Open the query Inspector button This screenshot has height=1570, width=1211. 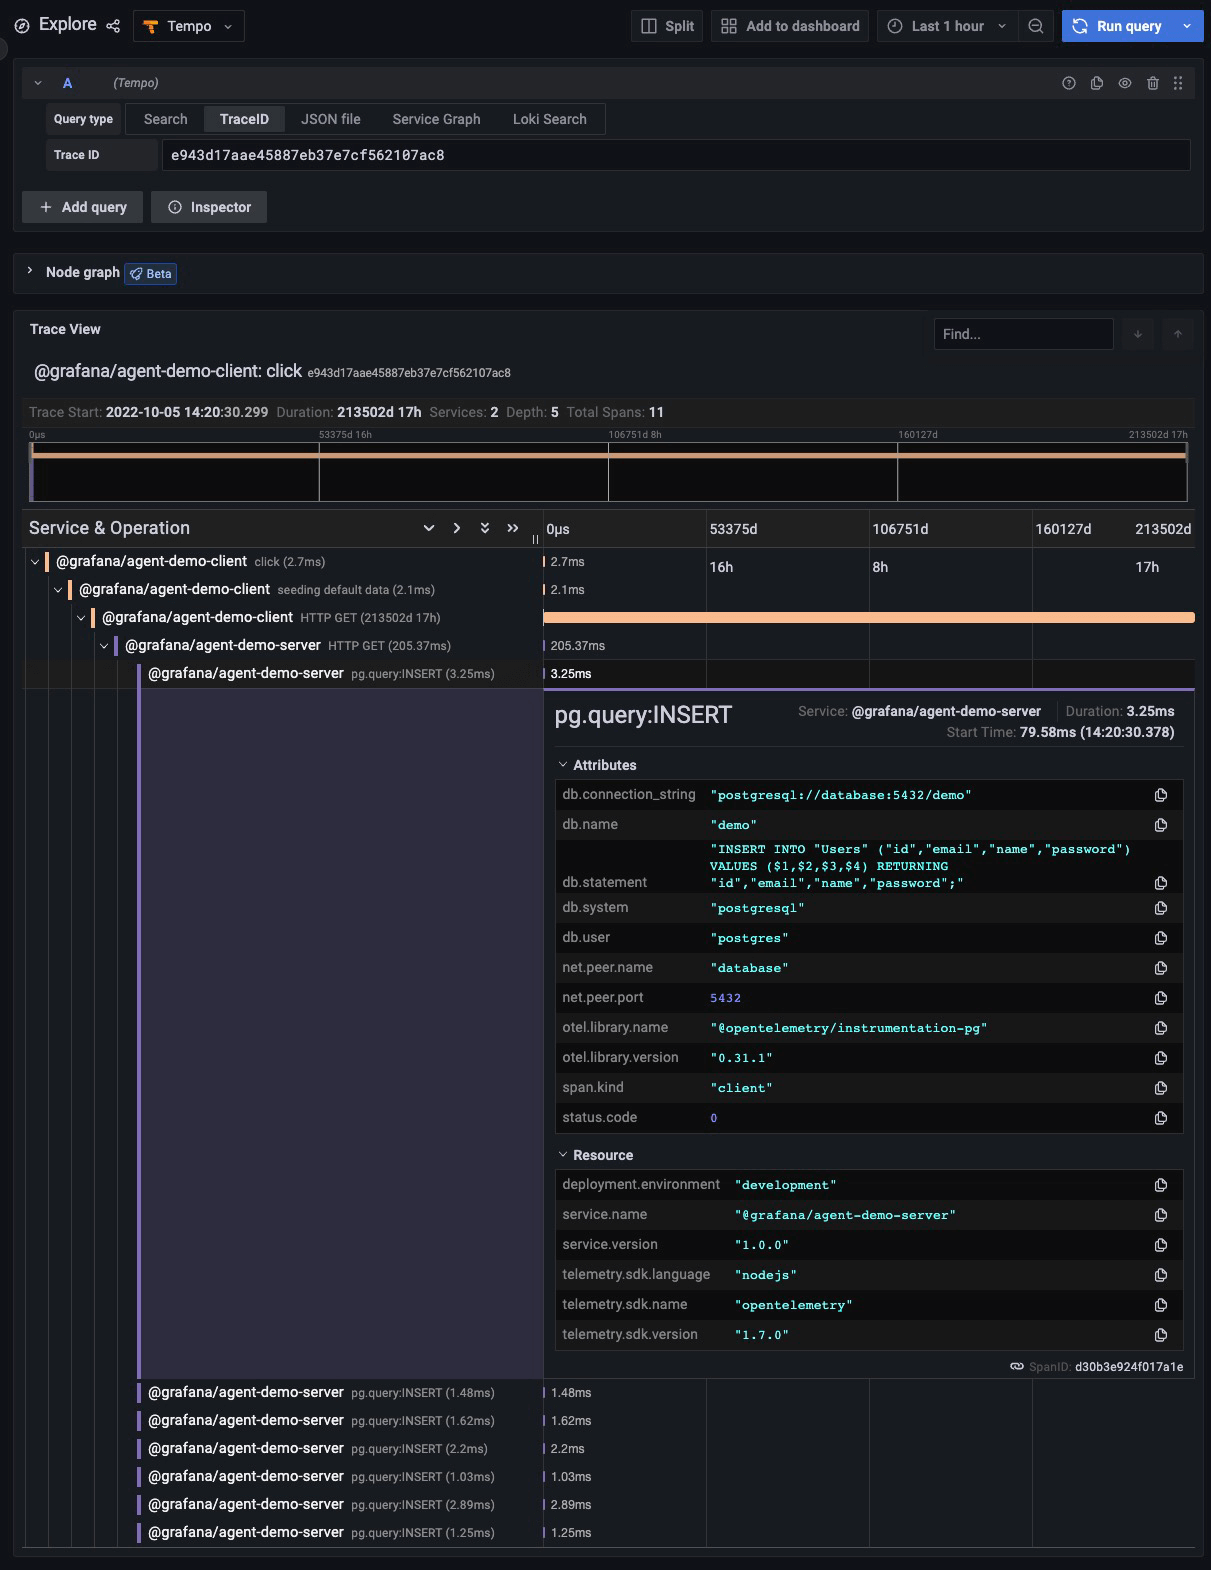pyautogui.click(x=209, y=207)
